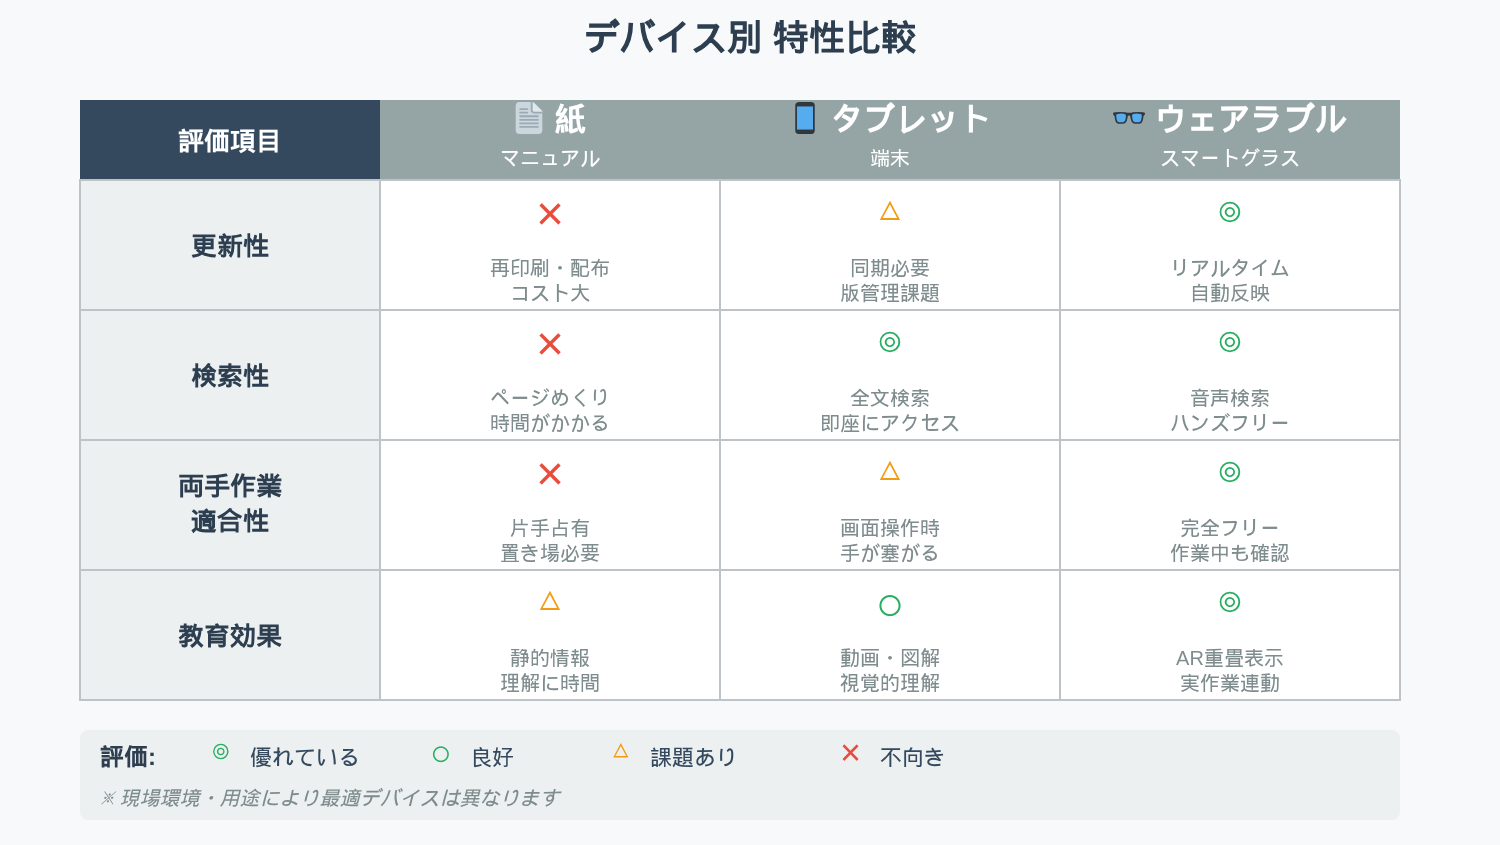Click the orange triangle above 静的情報

coord(550,601)
